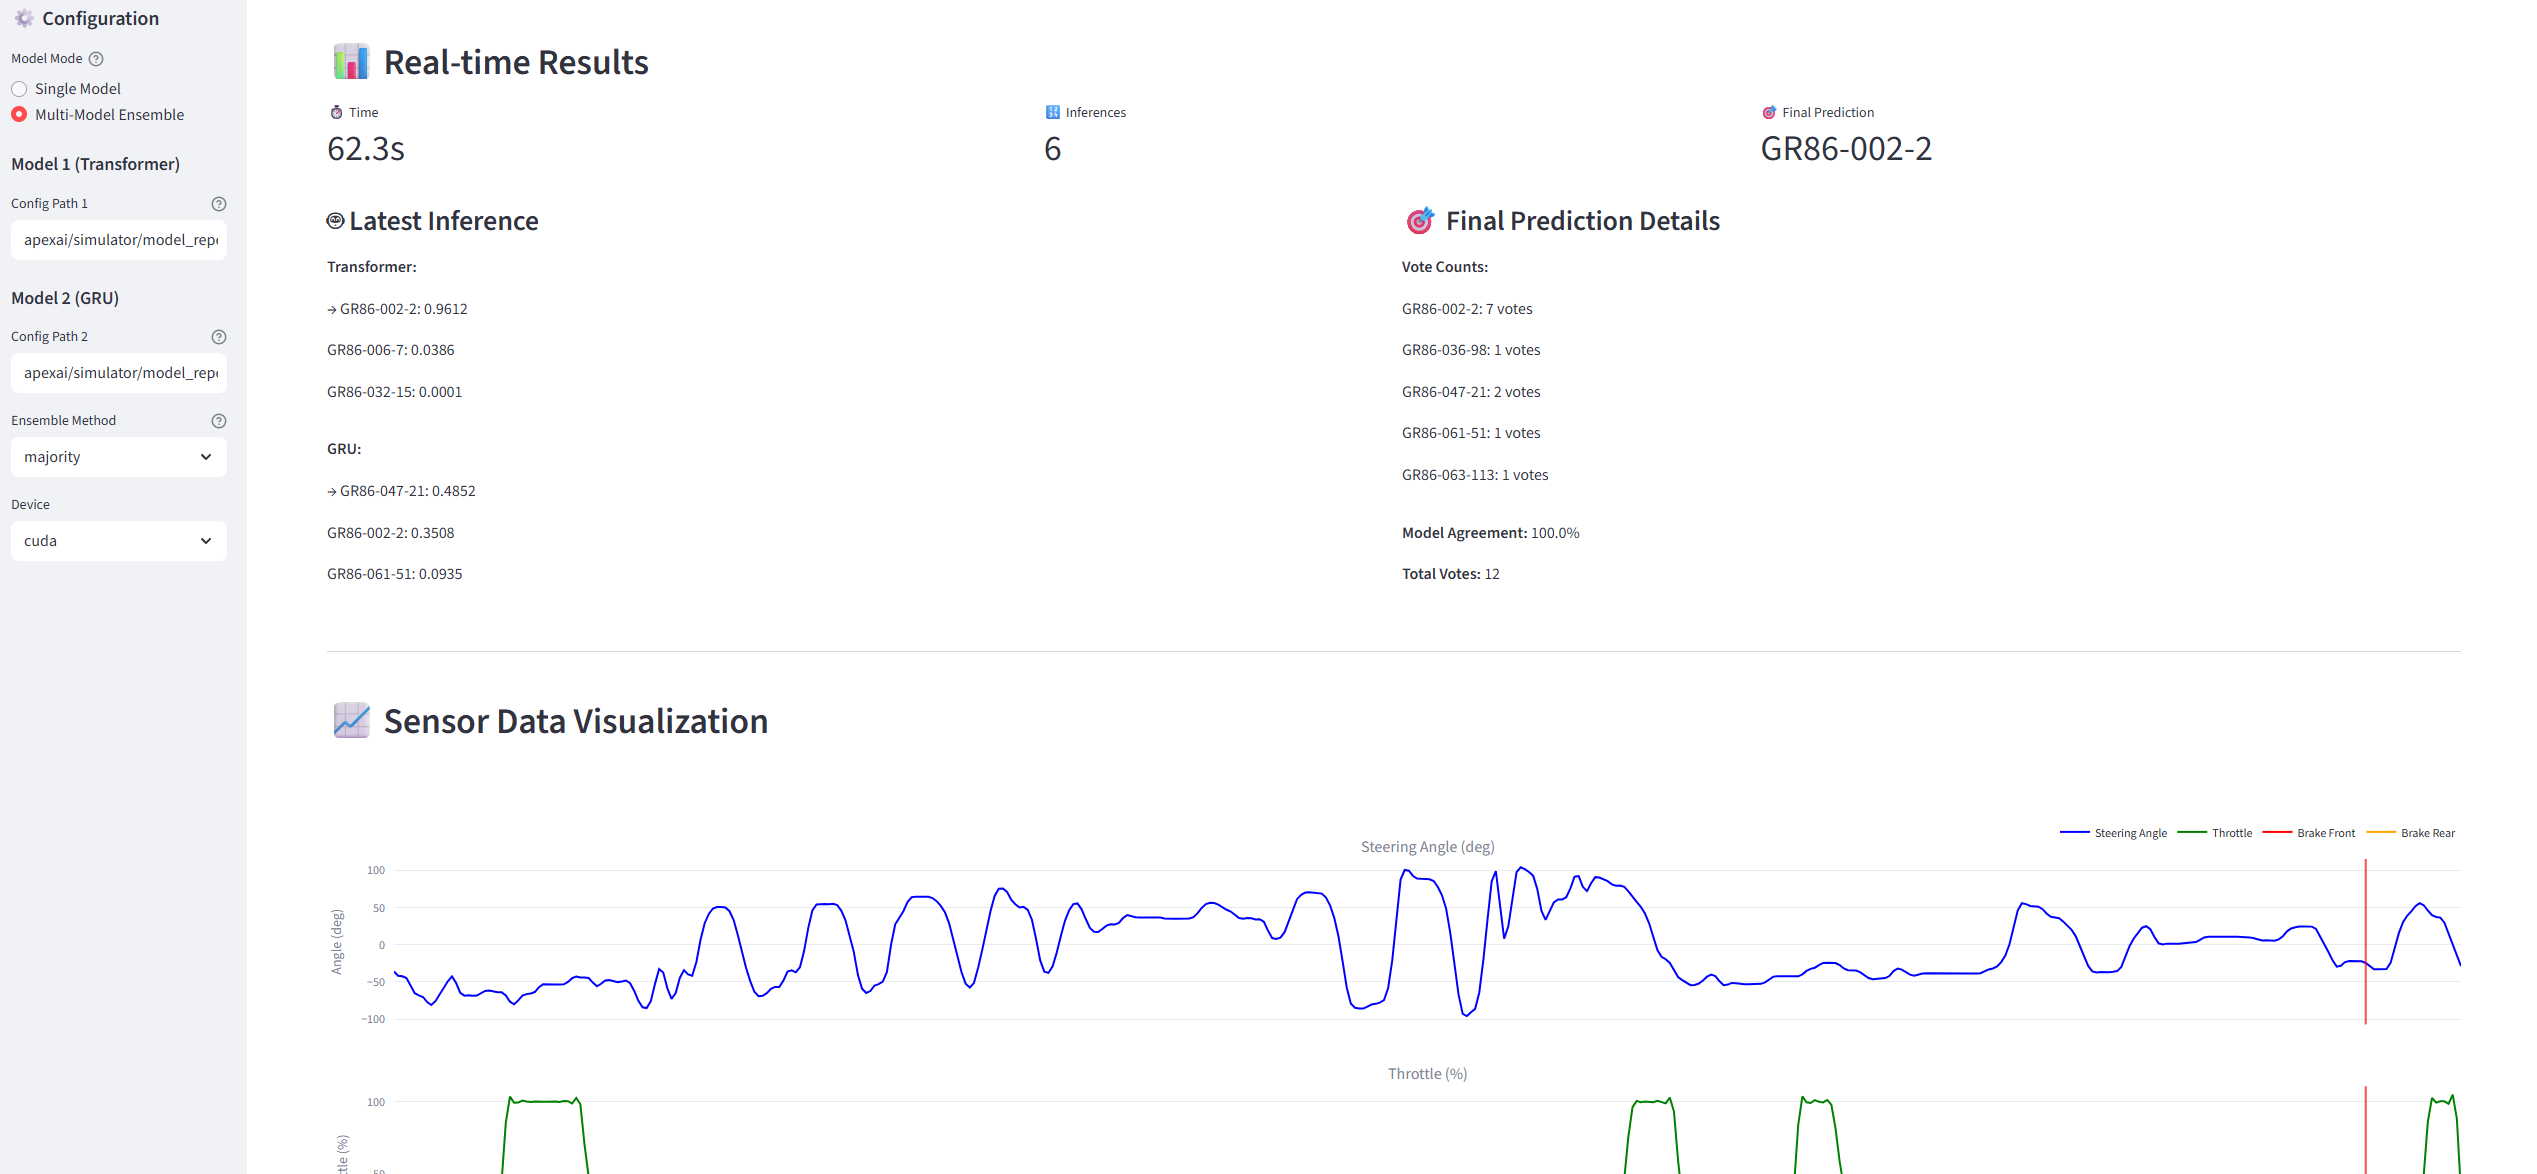
Task: Click the Config Path 2 text field
Action: tap(118, 373)
